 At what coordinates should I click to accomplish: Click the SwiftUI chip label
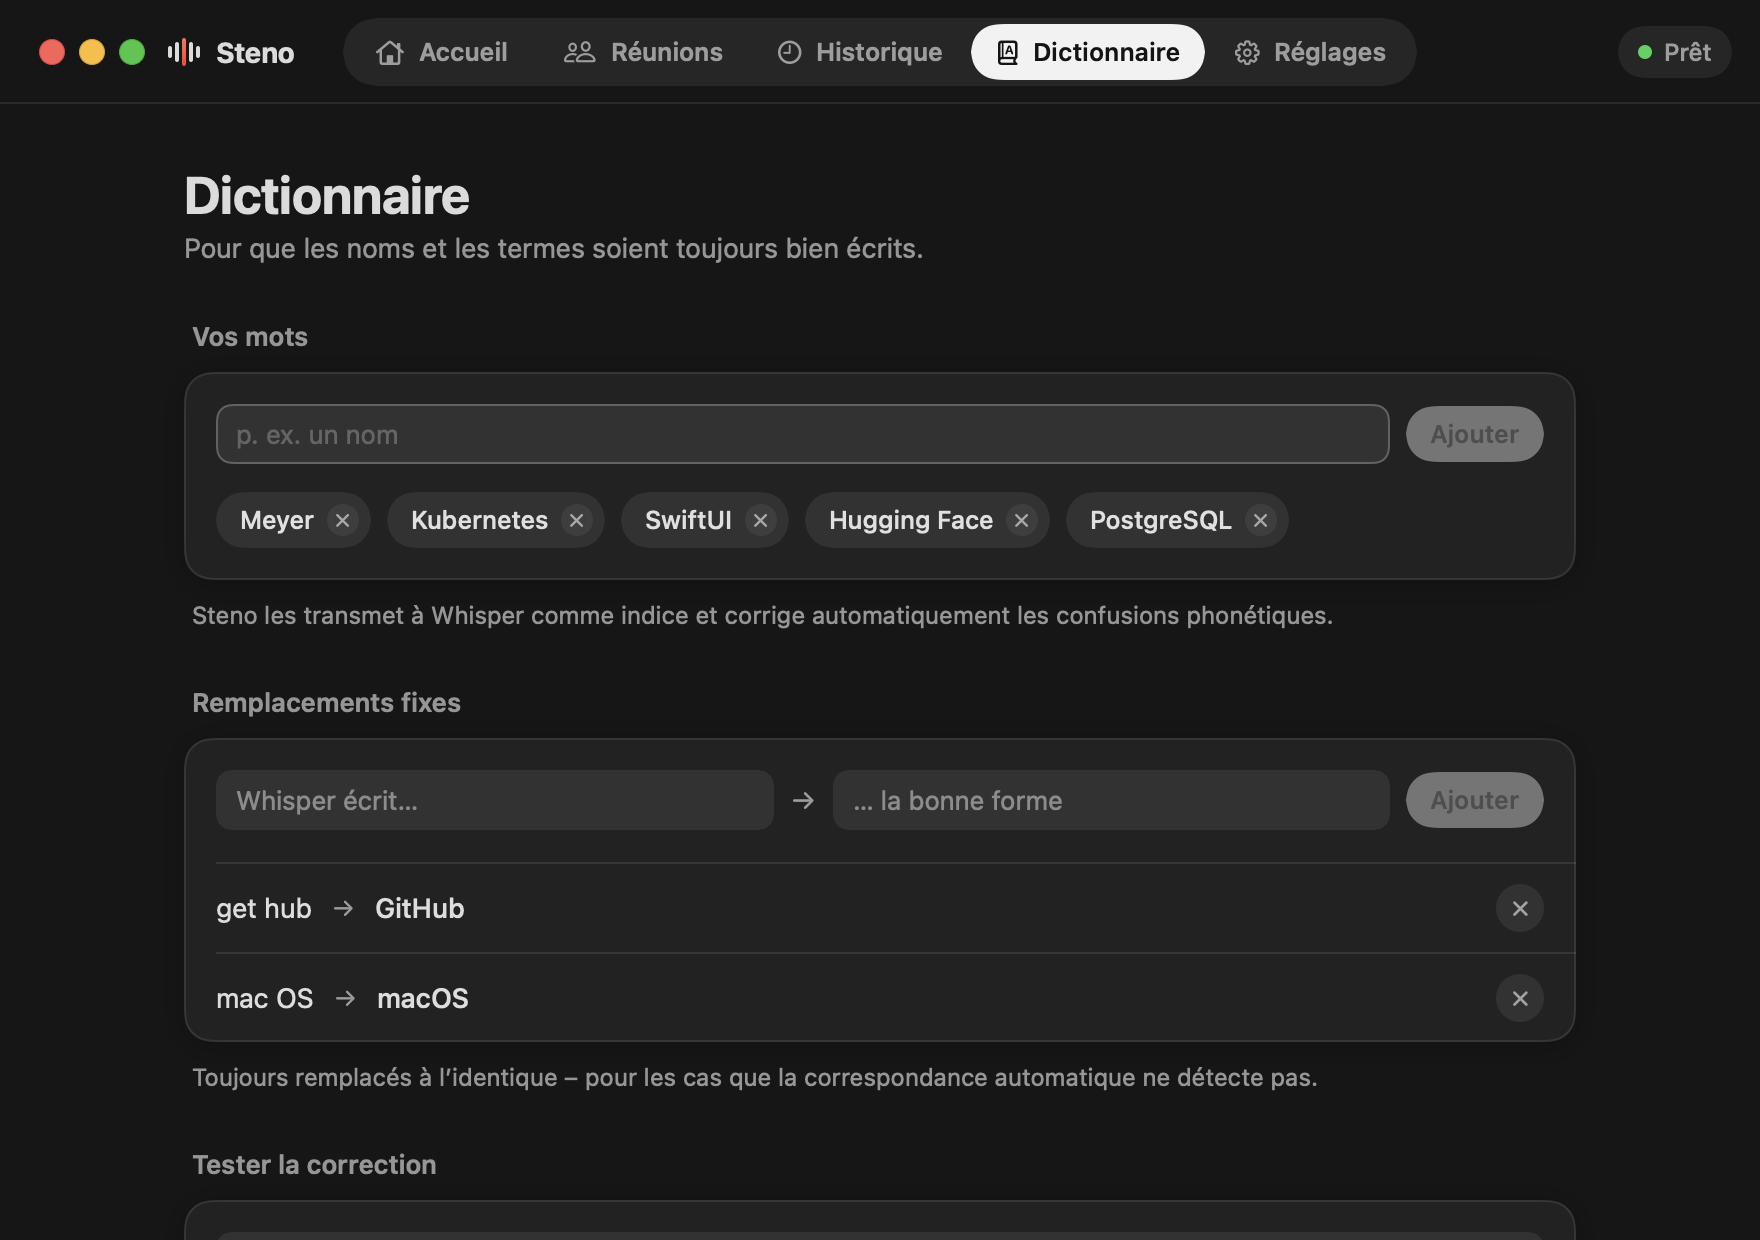point(688,520)
